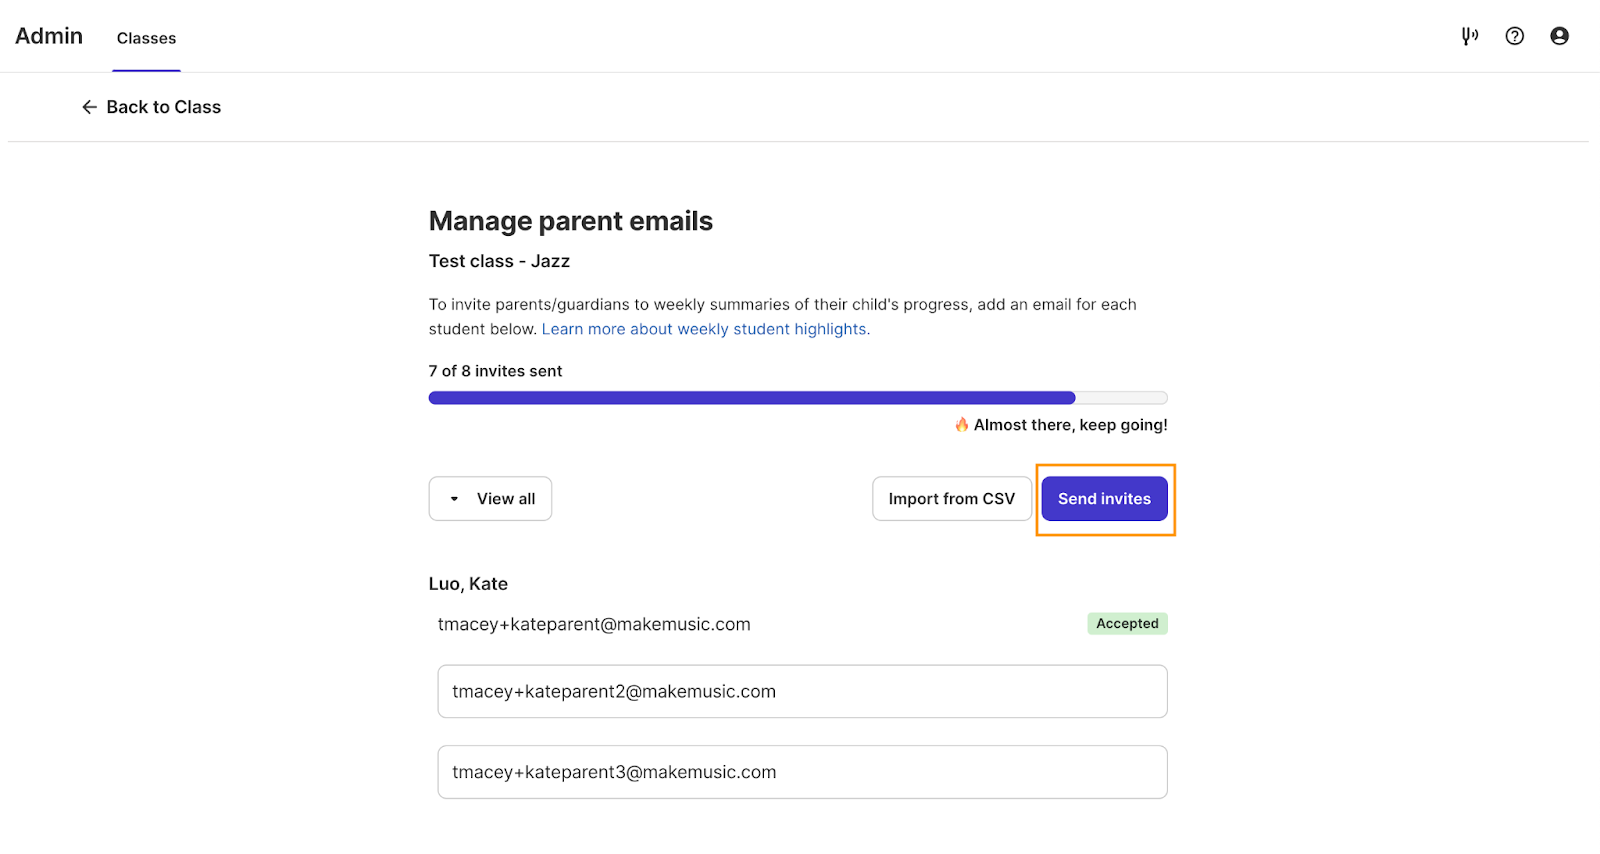This screenshot has height=854, width=1600.
Task: Send invites to parents
Action: (1105, 499)
